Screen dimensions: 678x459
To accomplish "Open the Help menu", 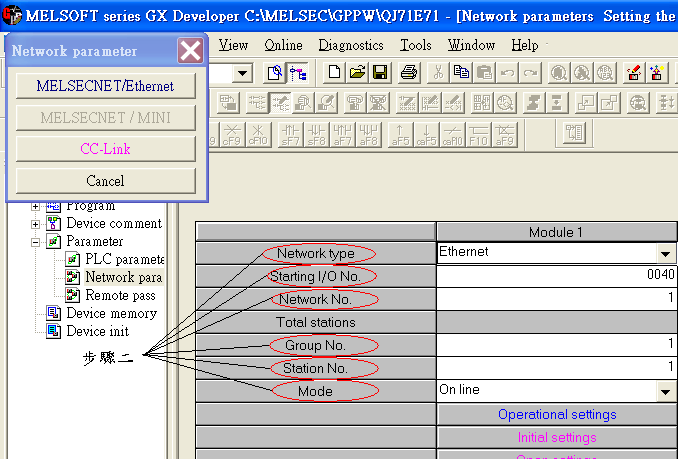I will pyautogui.click(x=524, y=45).
